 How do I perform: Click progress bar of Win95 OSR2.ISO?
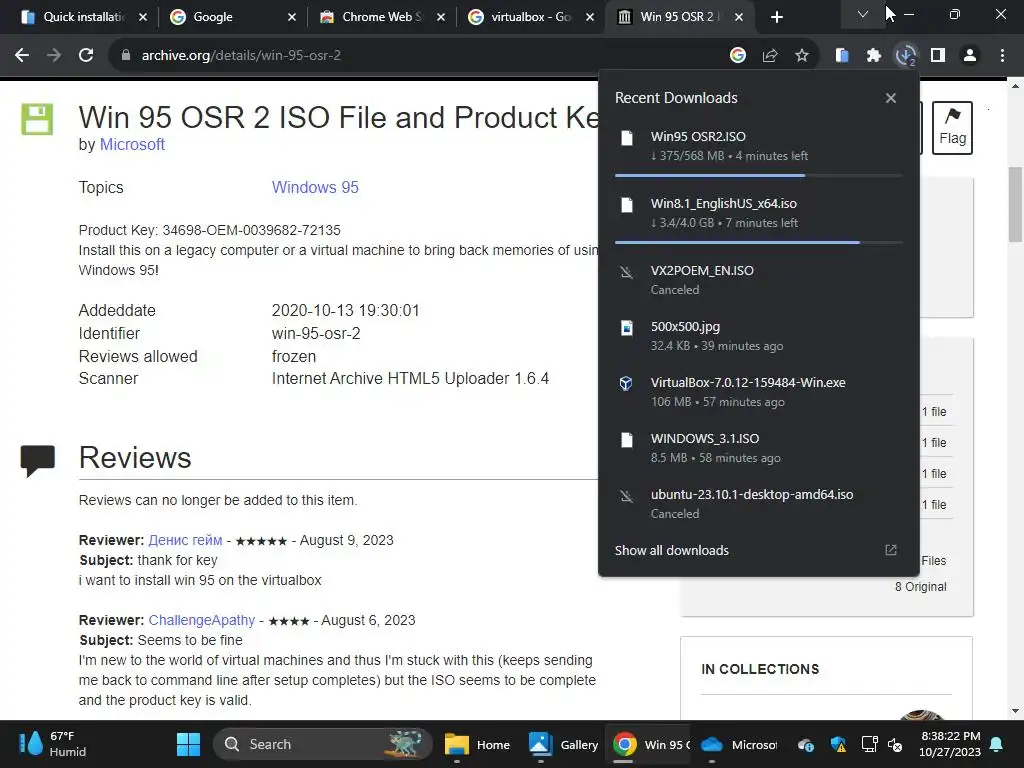pos(758,176)
